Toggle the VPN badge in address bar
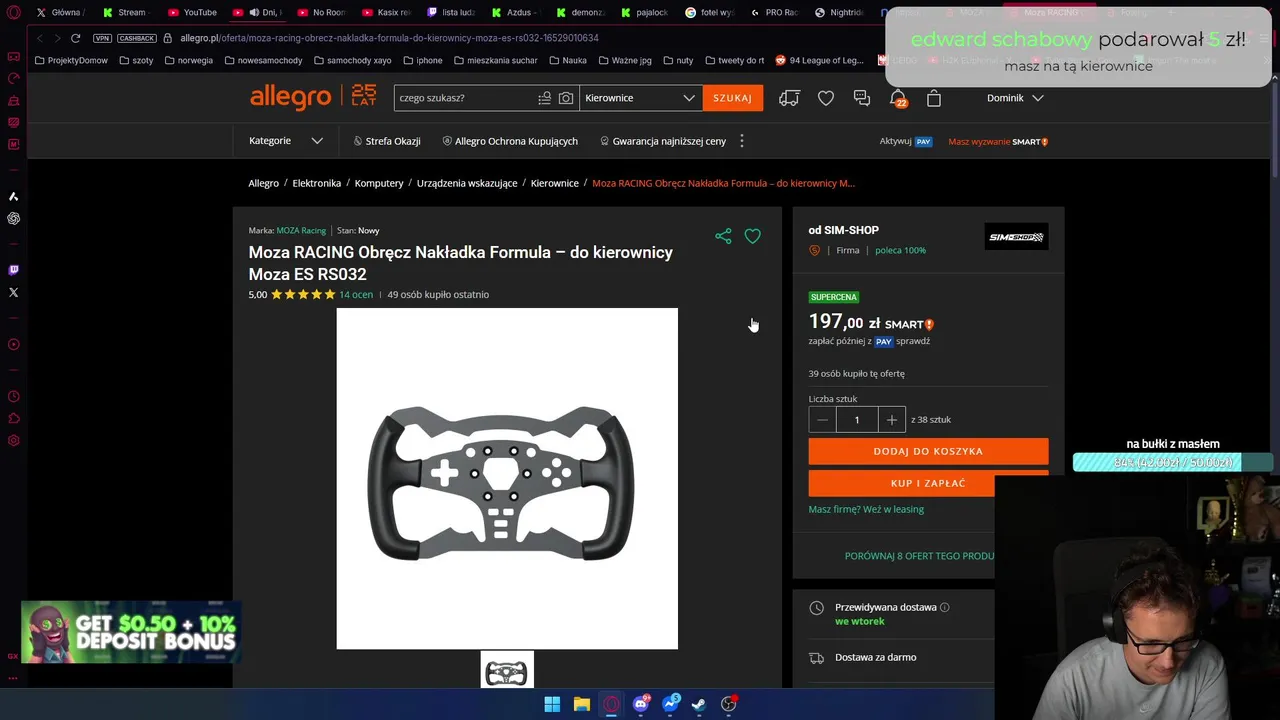Viewport: 1280px width, 720px height. 102,38
